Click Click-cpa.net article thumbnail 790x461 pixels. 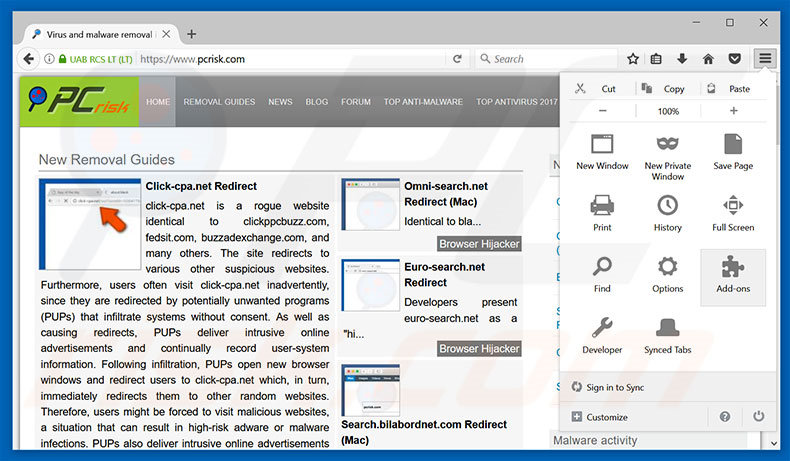click(x=90, y=224)
